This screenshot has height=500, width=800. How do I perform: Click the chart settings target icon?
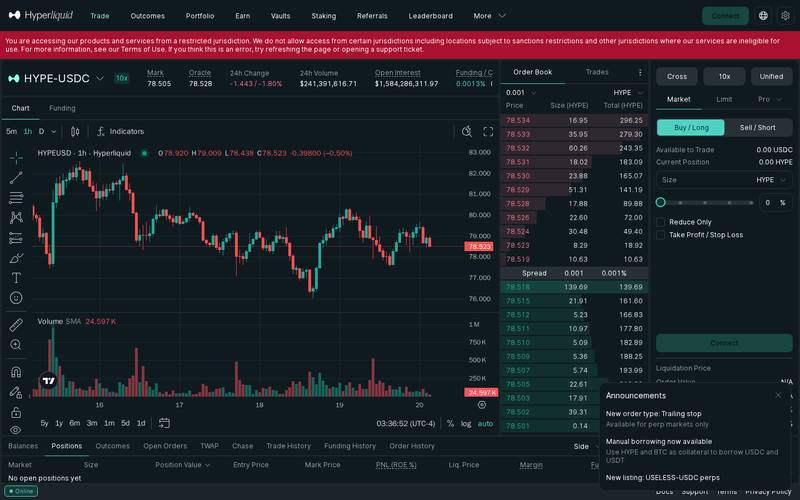(482, 405)
